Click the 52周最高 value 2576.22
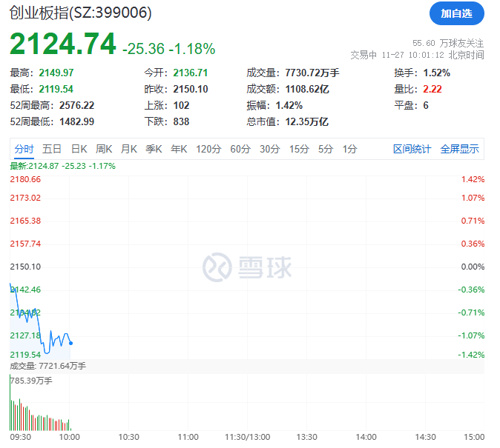Viewport: 500px width, 448px height. (x=77, y=105)
